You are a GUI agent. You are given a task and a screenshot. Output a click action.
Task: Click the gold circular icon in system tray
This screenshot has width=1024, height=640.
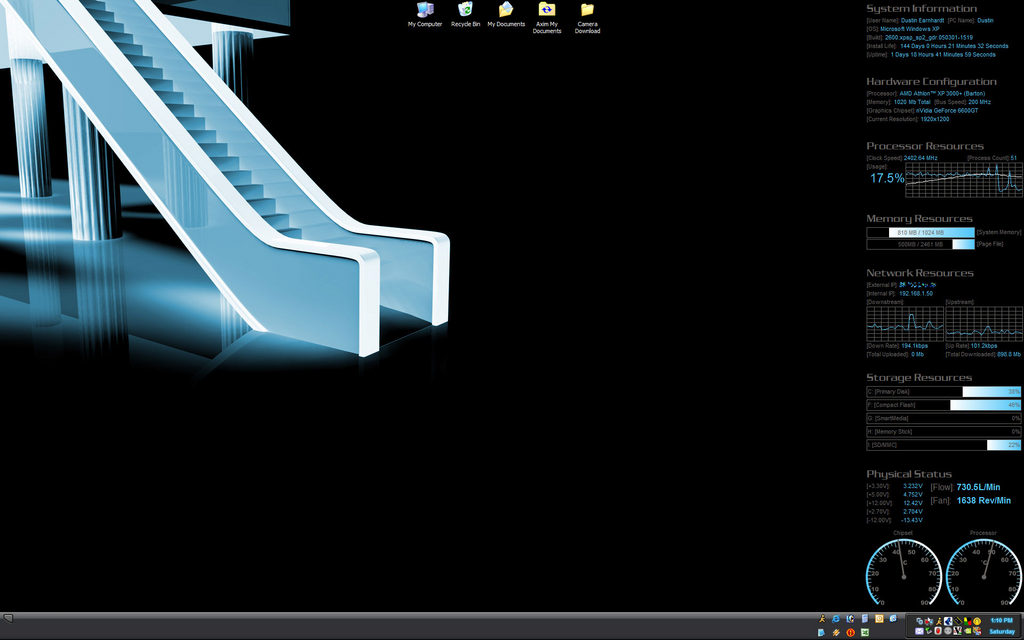[977, 621]
